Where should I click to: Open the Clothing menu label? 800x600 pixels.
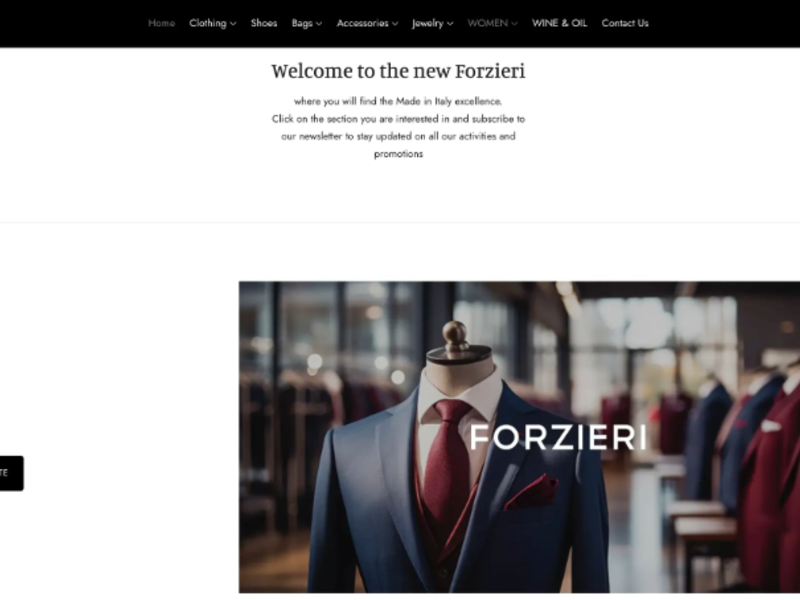(x=208, y=23)
